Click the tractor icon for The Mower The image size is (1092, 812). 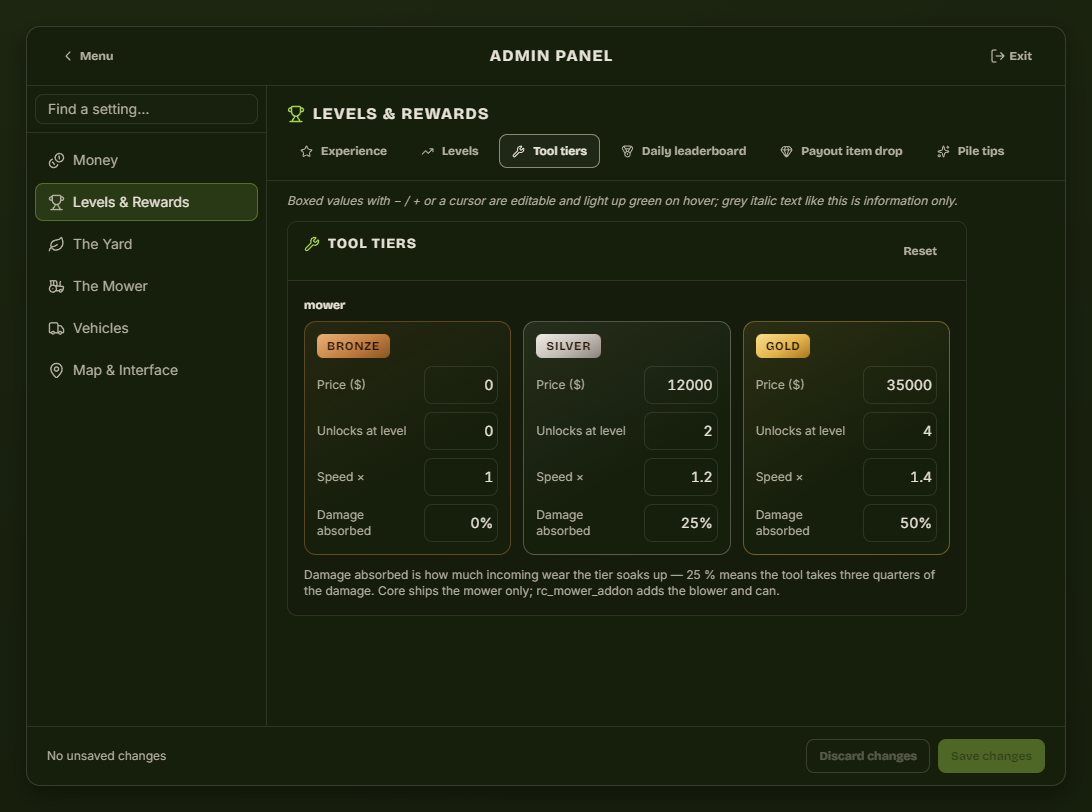point(56,286)
